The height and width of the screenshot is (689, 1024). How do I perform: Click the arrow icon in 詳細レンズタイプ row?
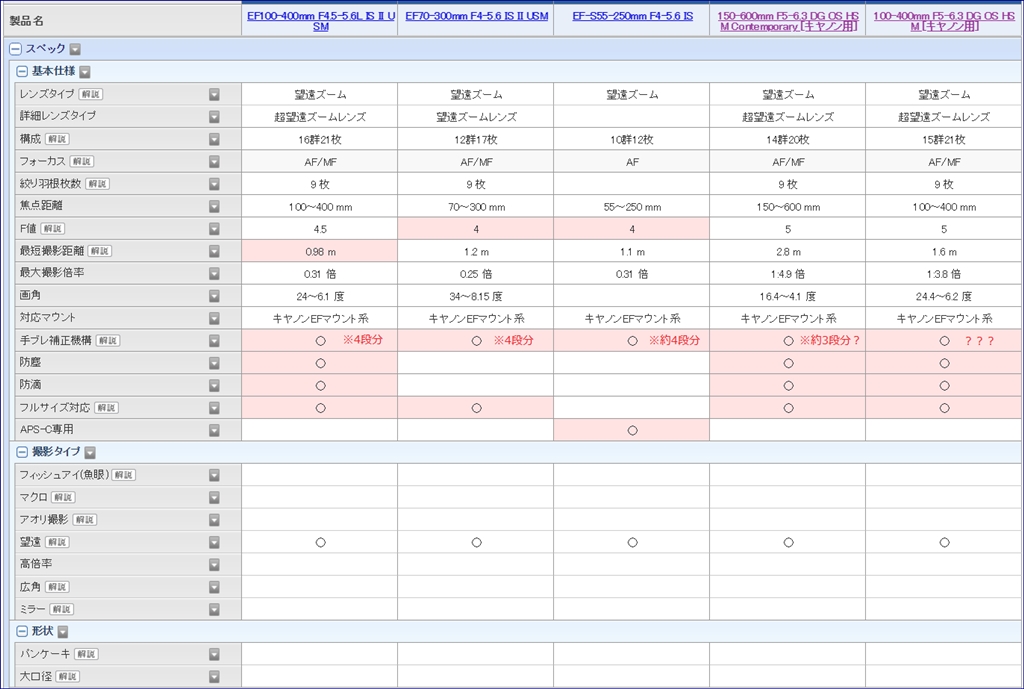click(214, 117)
